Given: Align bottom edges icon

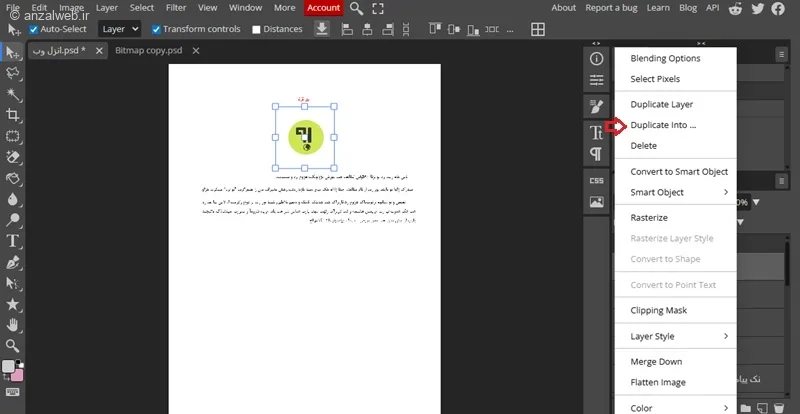Looking at the screenshot, I should point(473,29).
